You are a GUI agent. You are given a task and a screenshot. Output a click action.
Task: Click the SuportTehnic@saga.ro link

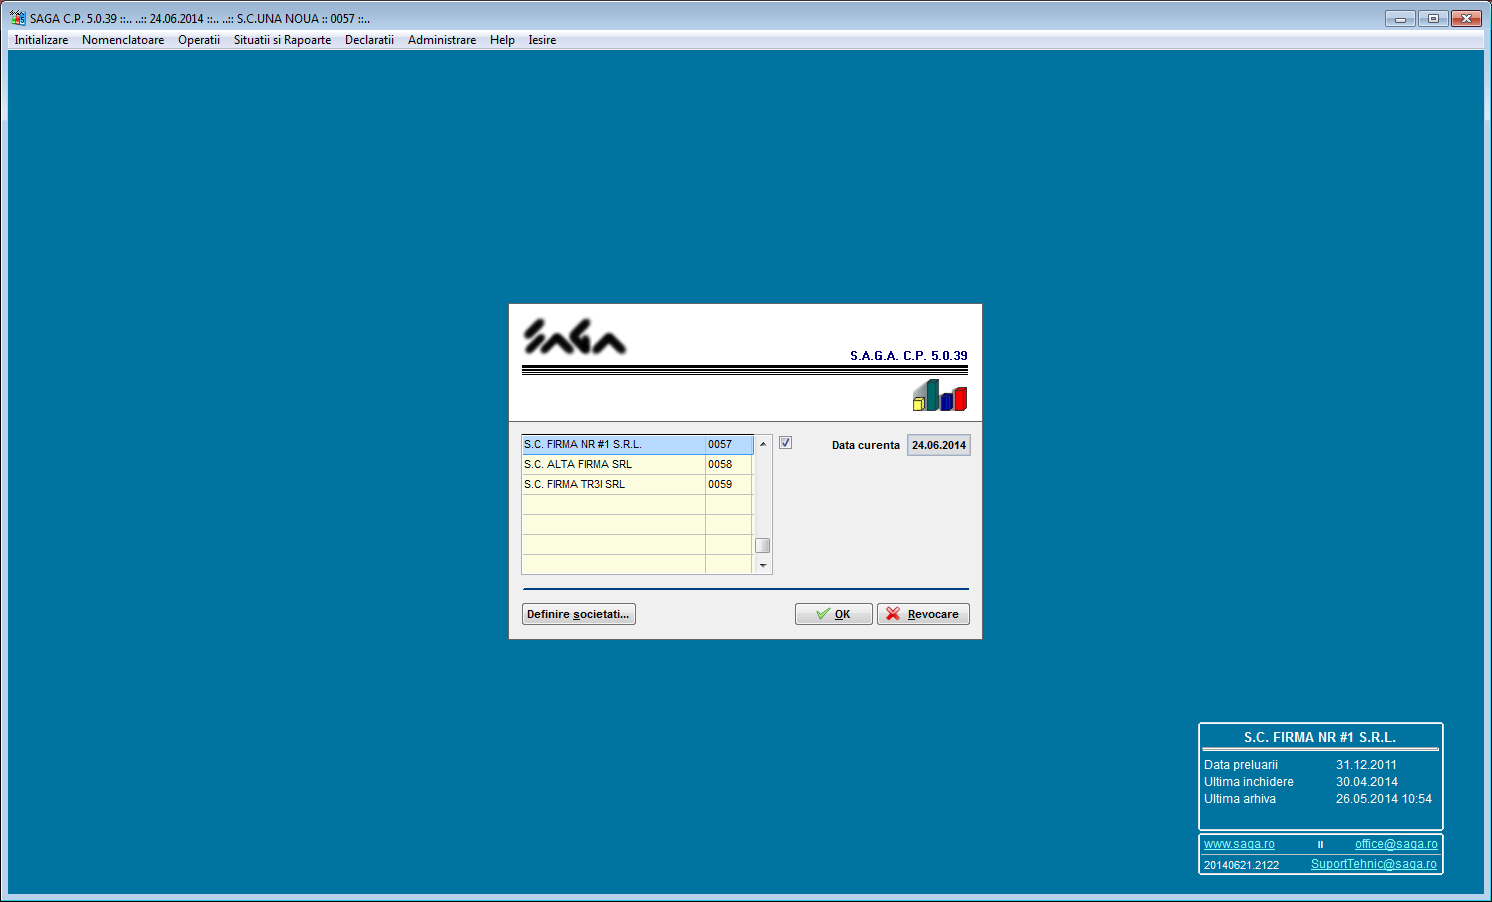(x=1374, y=864)
